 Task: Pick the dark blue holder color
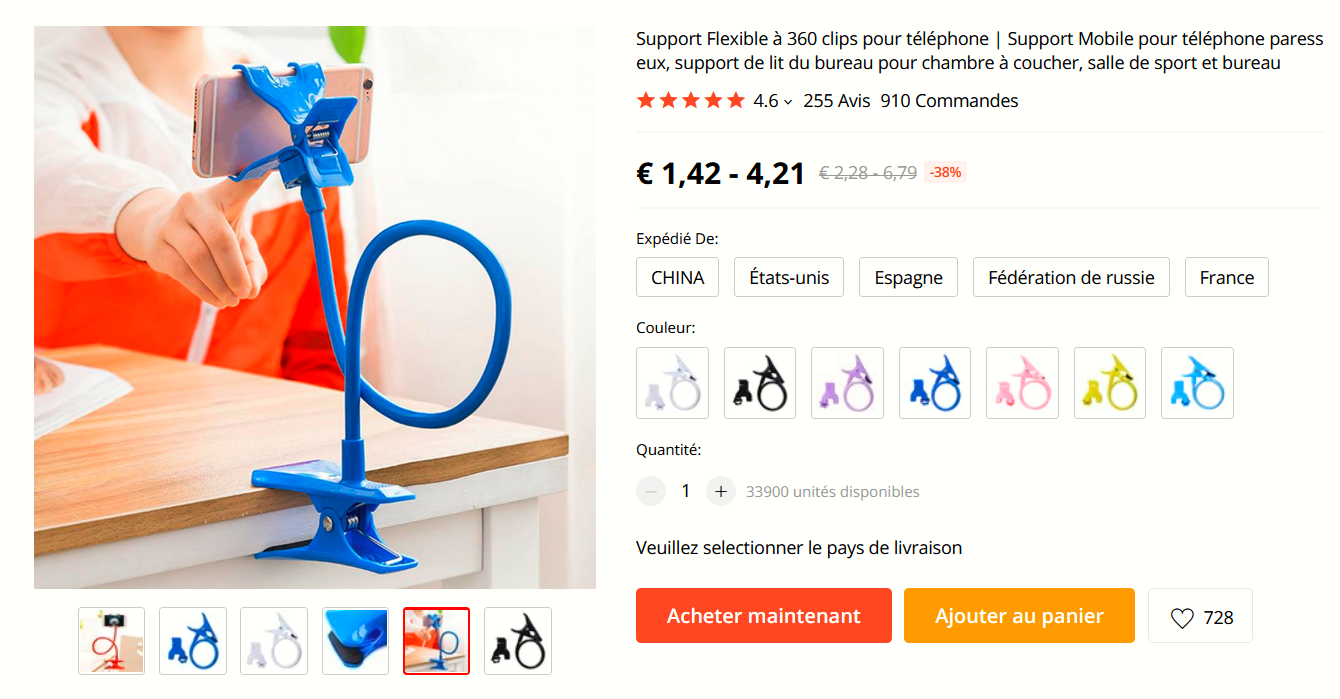pos(935,383)
